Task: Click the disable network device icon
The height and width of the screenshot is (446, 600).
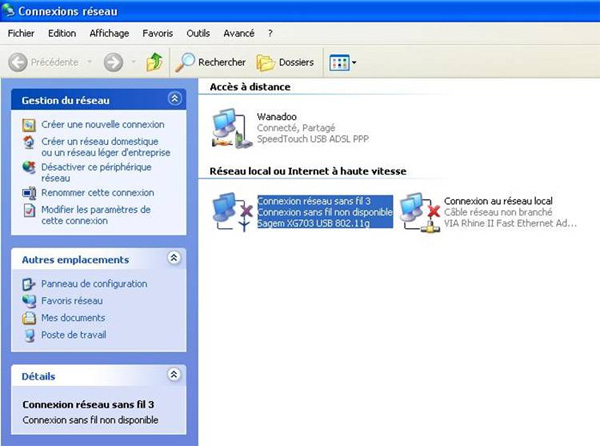Action: pos(29,168)
